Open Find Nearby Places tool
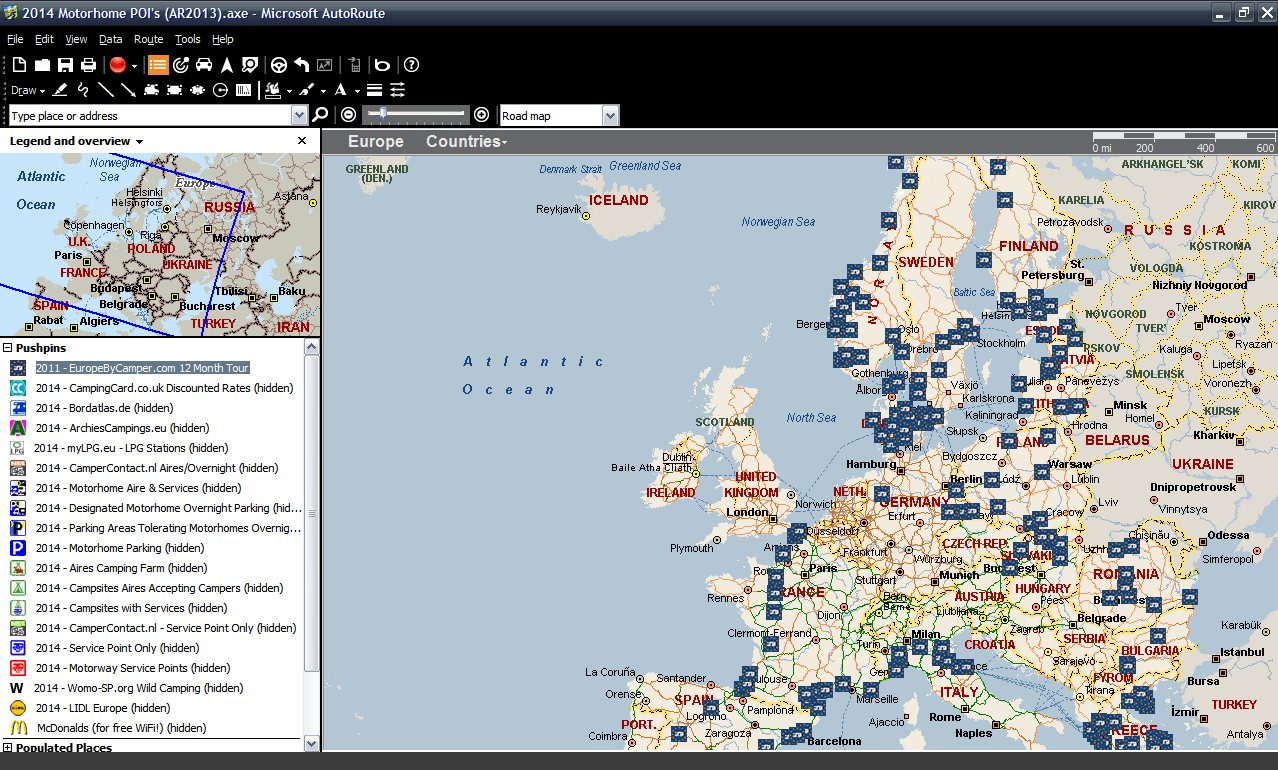The width and height of the screenshot is (1278, 770). (250, 65)
